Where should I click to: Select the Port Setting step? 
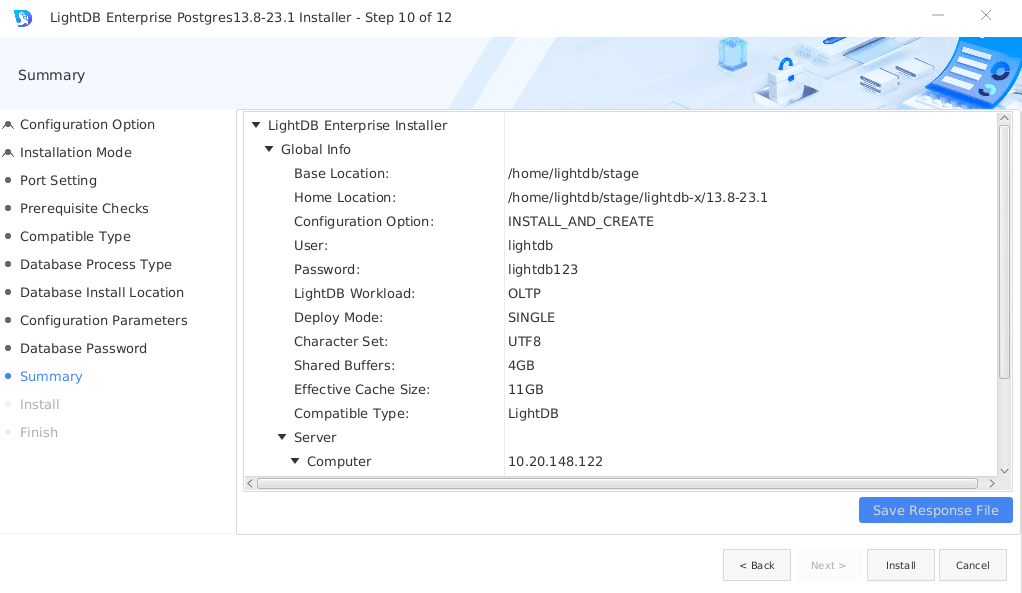pyautogui.click(x=58, y=181)
